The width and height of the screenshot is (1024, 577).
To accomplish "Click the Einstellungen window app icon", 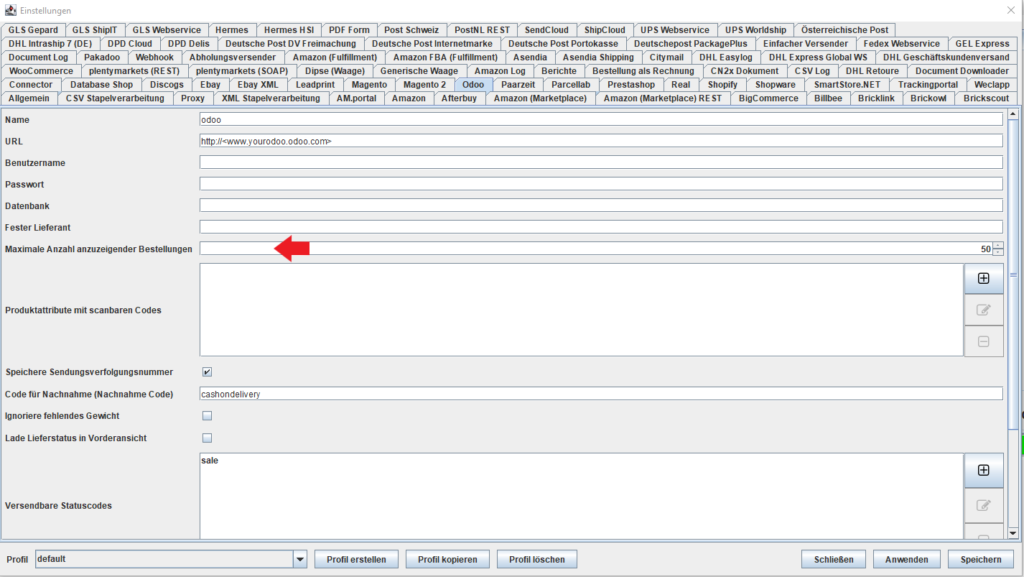I will 10,10.
